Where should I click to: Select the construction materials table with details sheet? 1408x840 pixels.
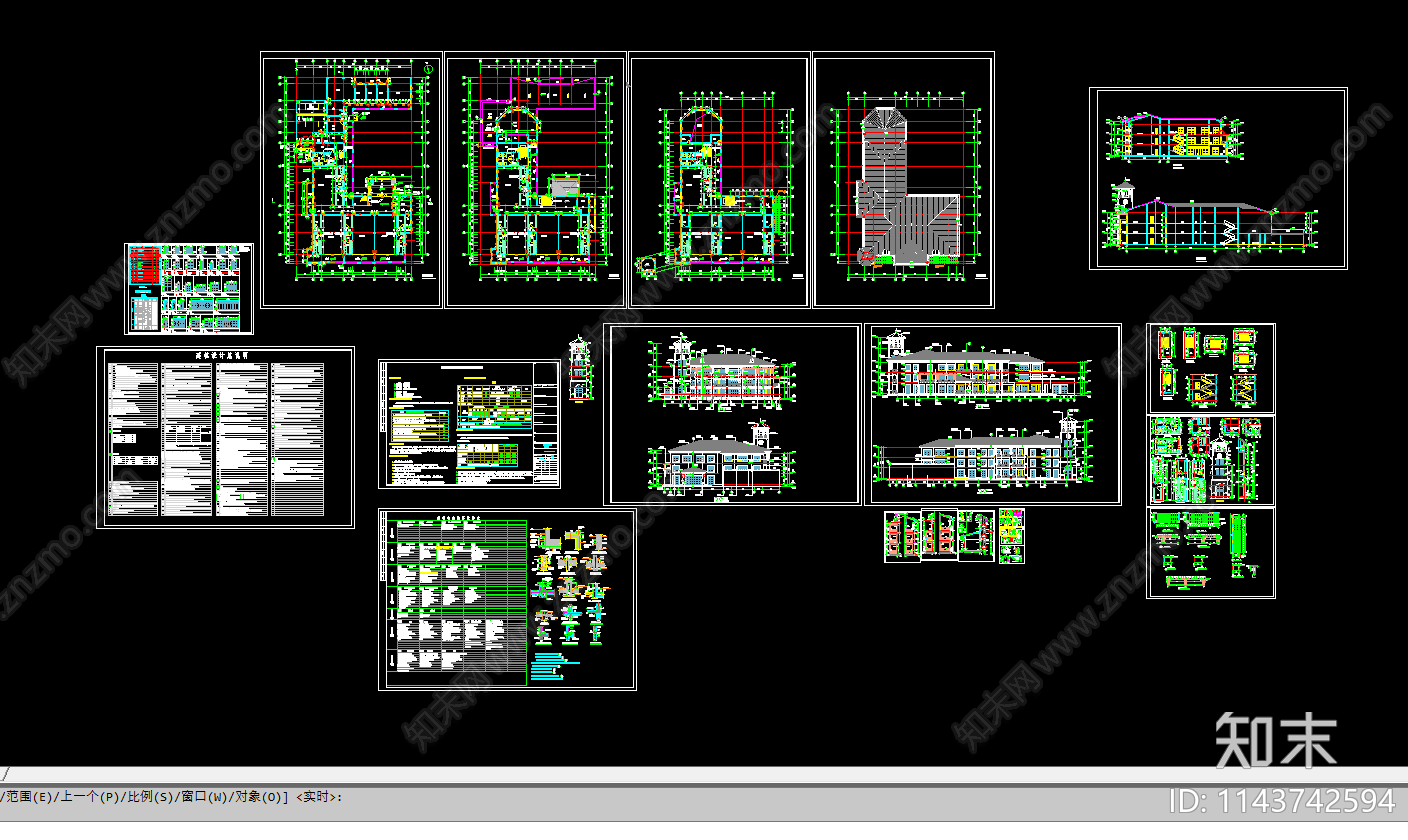[x=507, y=599]
